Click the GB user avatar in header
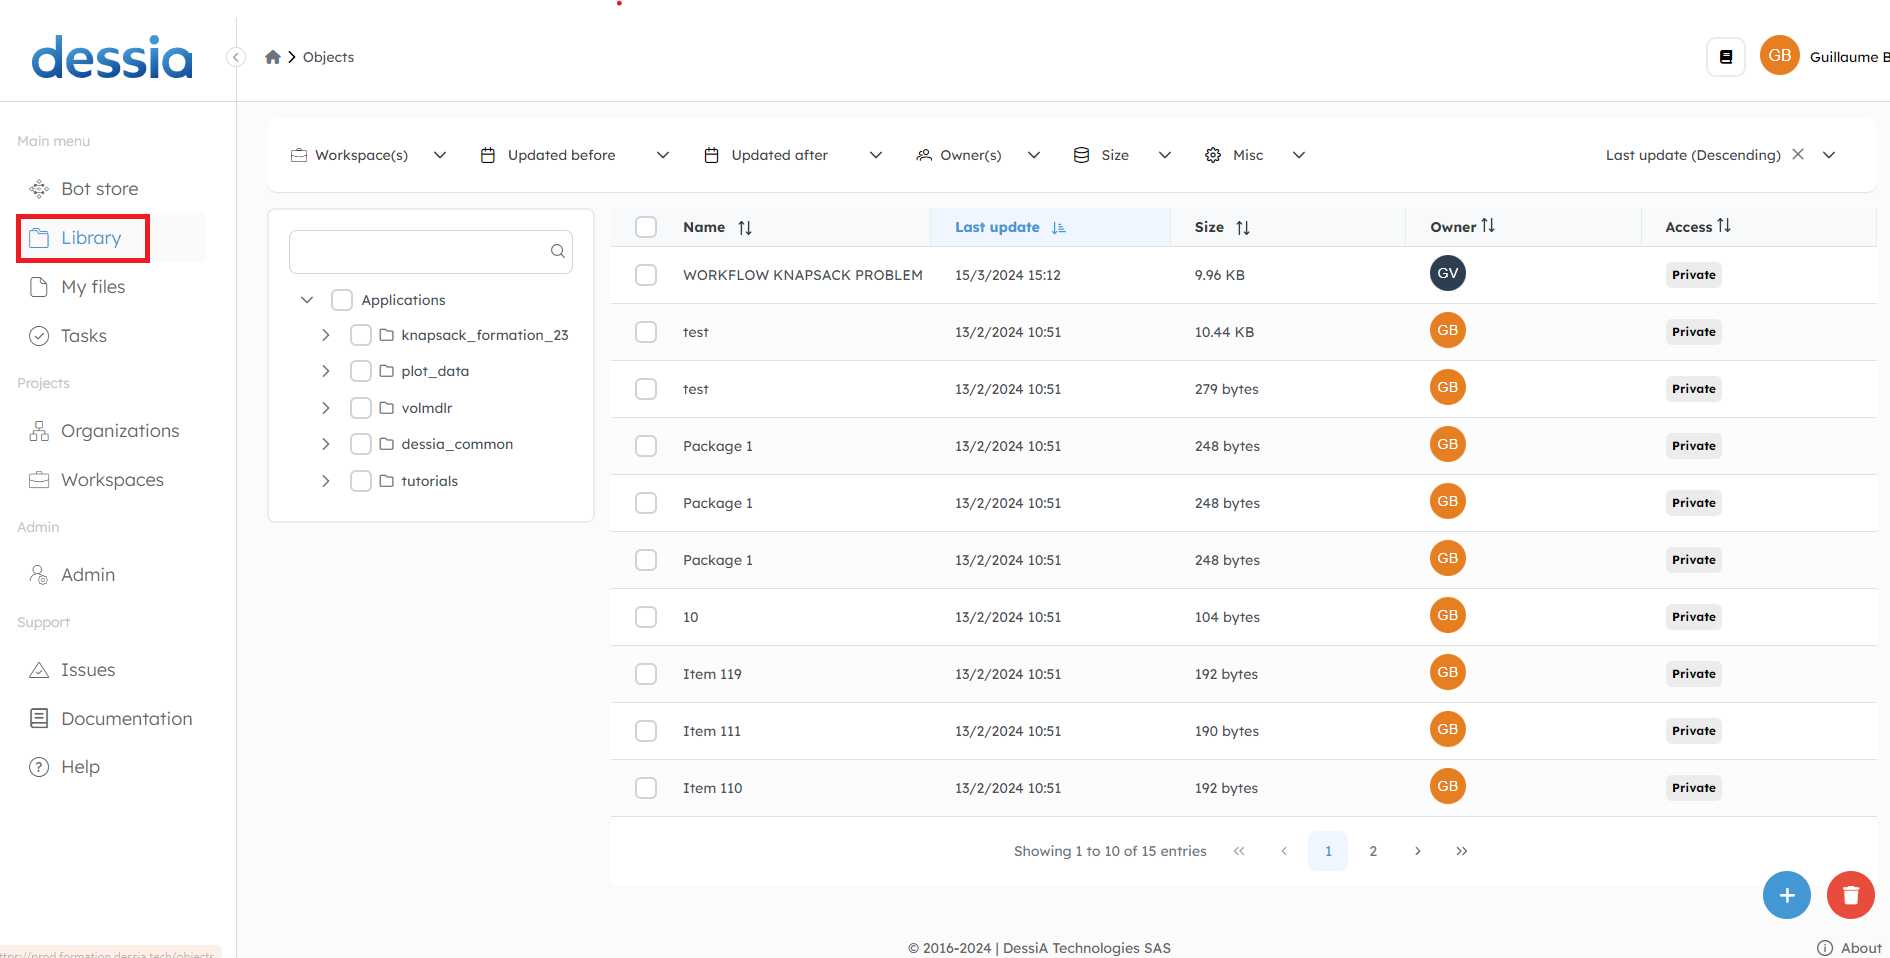This screenshot has height=958, width=1890. [x=1780, y=56]
